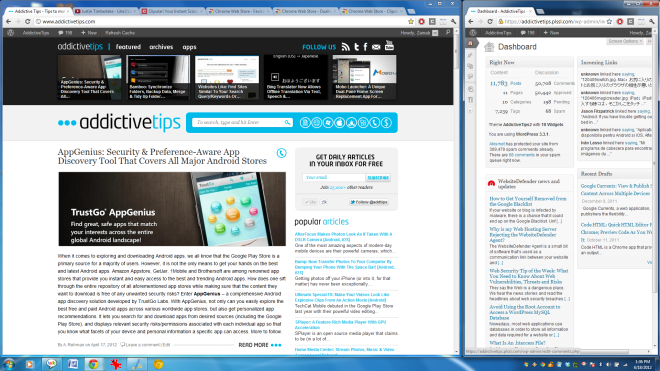Open the Media icon in WordPress sidebar
660x371 pixels.
tap(471, 66)
